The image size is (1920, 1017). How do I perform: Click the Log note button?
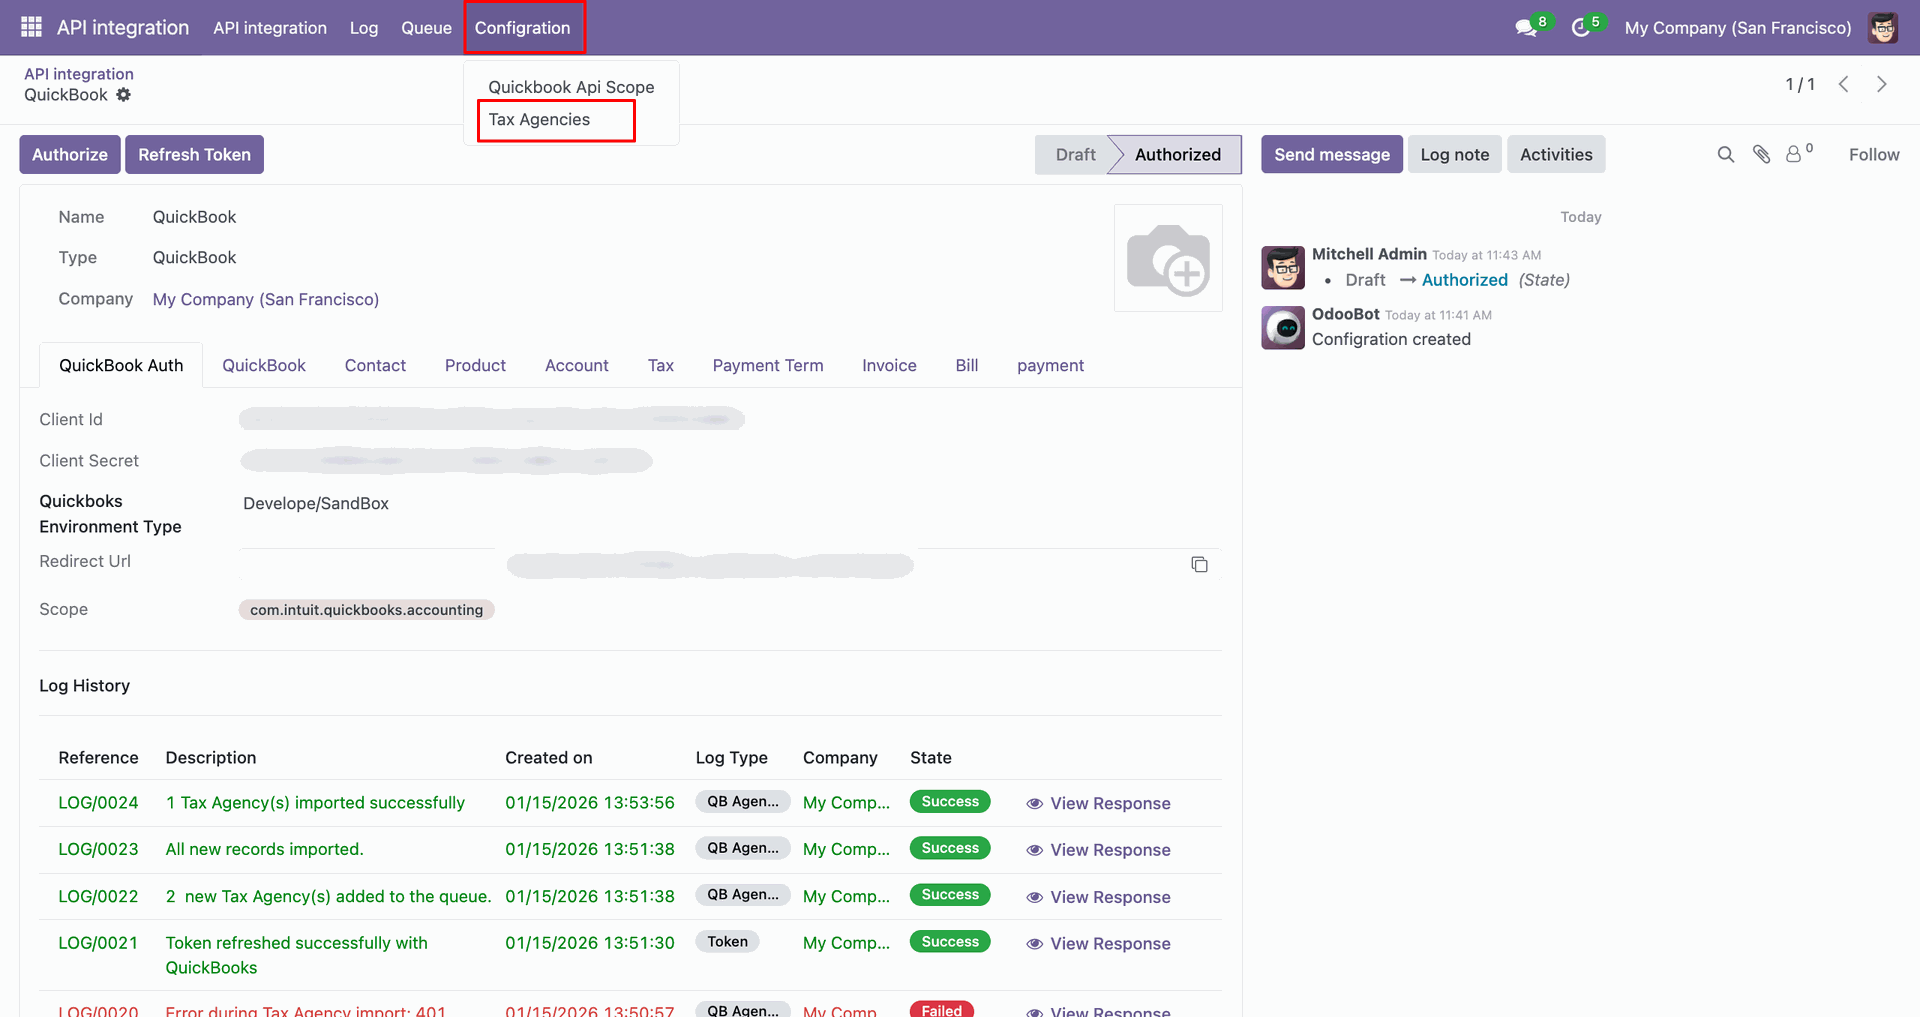point(1455,155)
